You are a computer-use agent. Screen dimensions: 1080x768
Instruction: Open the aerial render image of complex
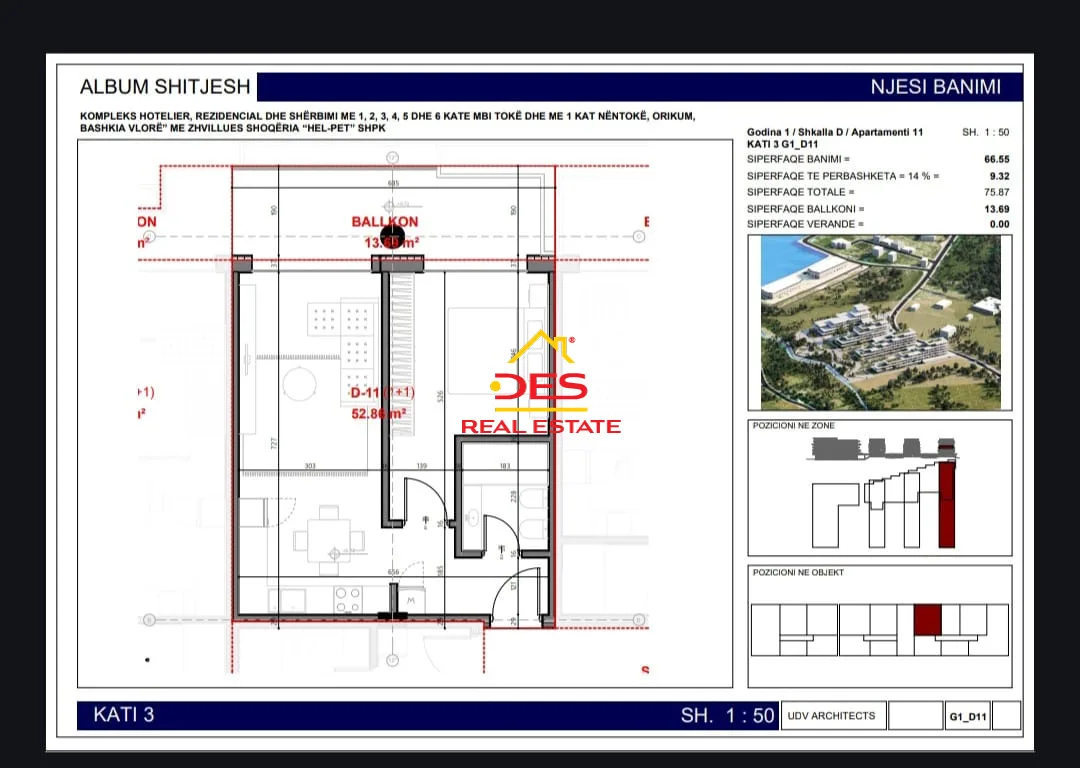(x=880, y=322)
